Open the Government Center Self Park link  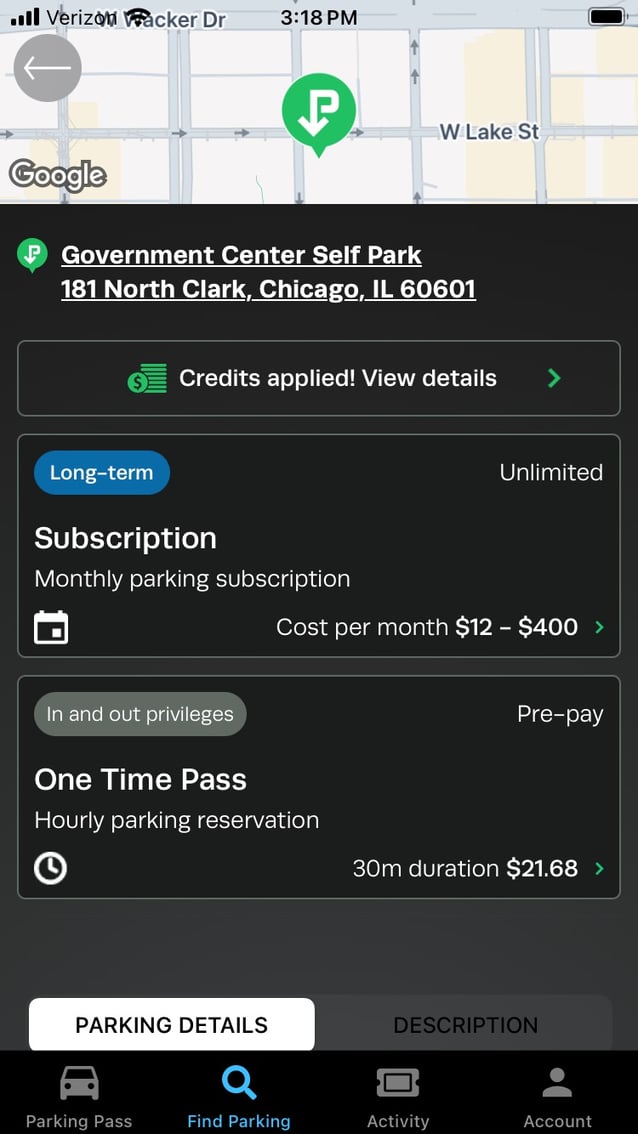pyautogui.click(x=240, y=255)
